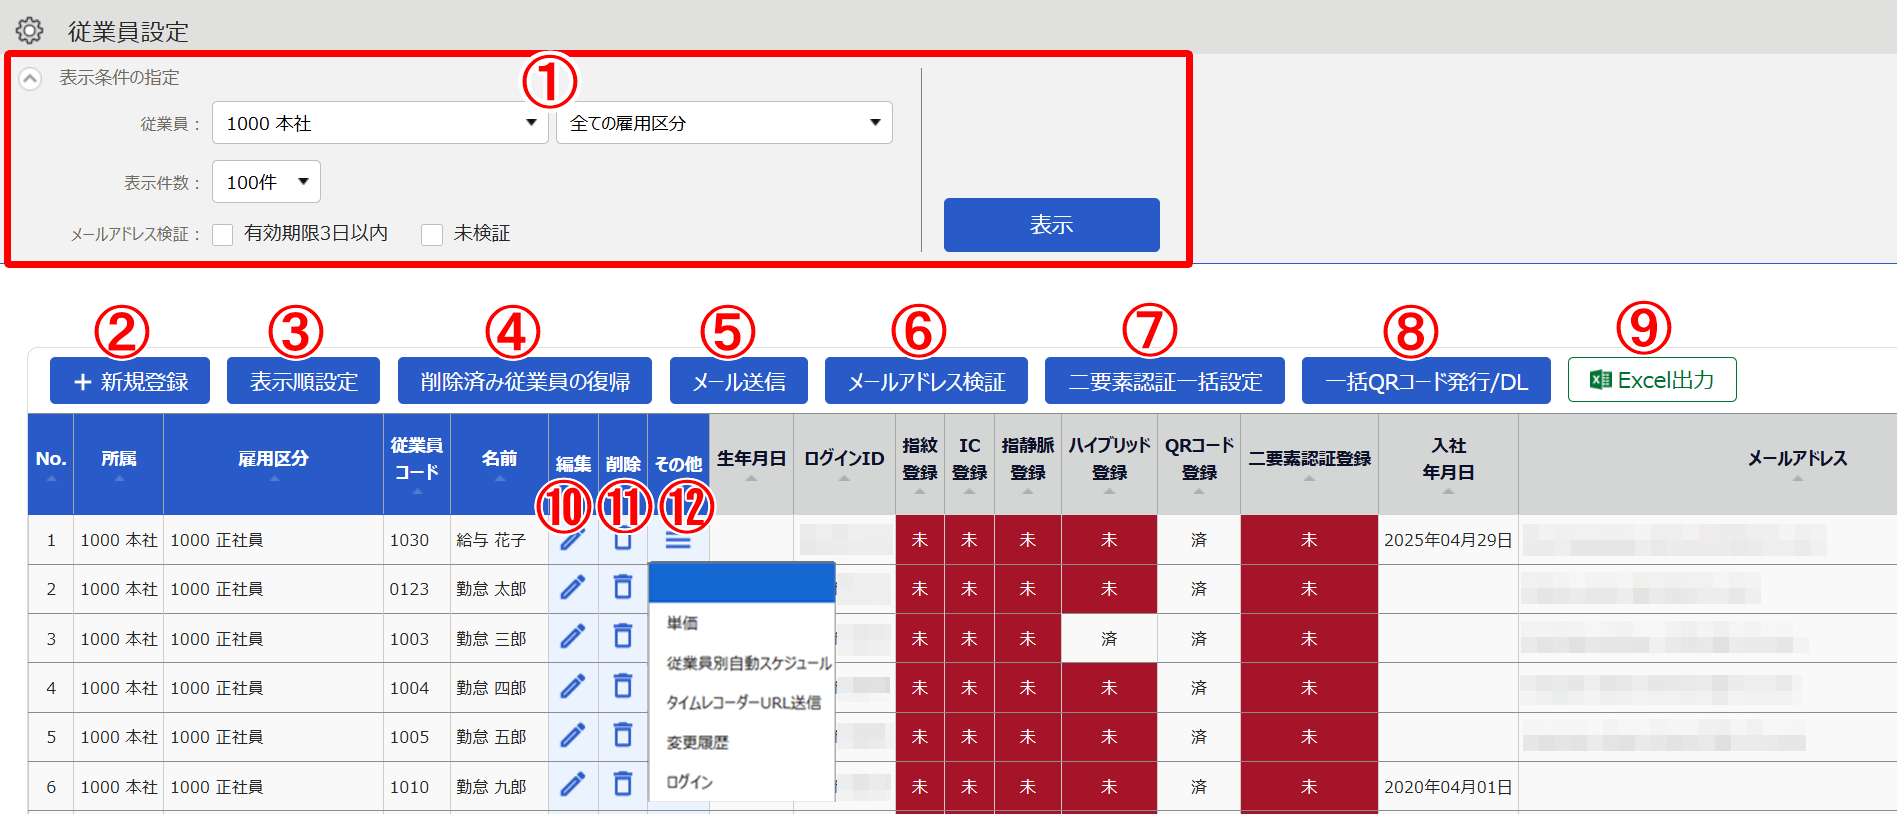Click 一括QRコード発行/DL button
Viewport: 1898px width, 814px height.
click(1426, 381)
